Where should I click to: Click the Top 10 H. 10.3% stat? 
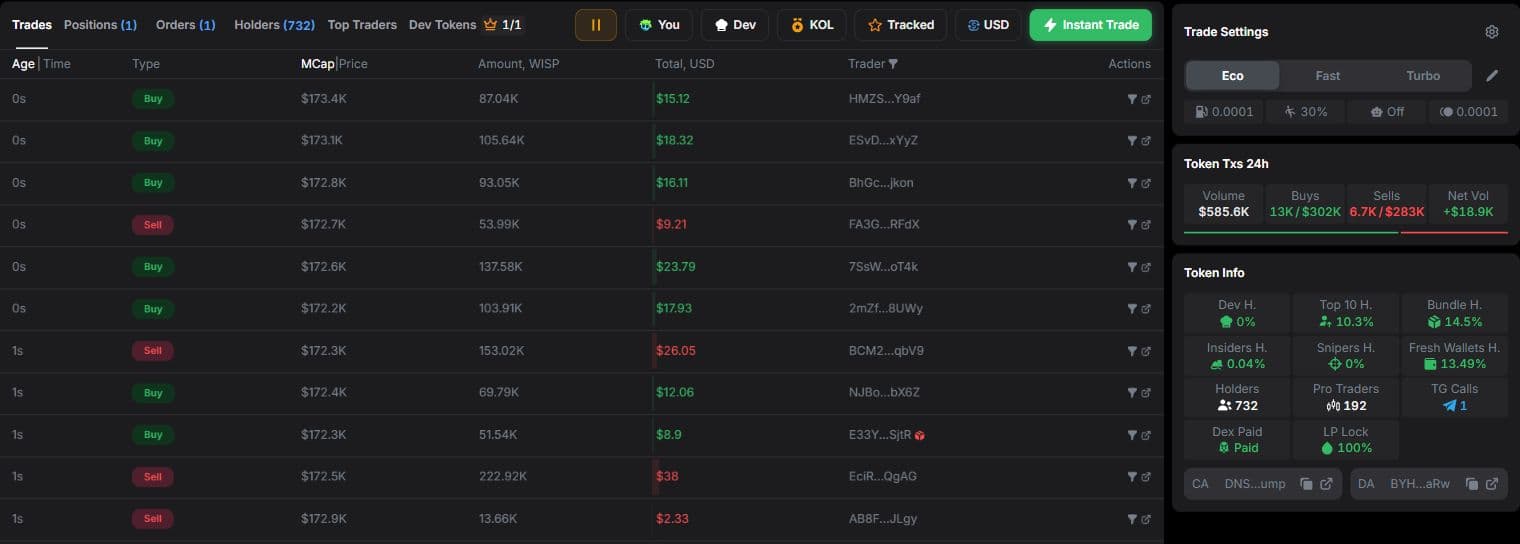tap(1346, 313)
